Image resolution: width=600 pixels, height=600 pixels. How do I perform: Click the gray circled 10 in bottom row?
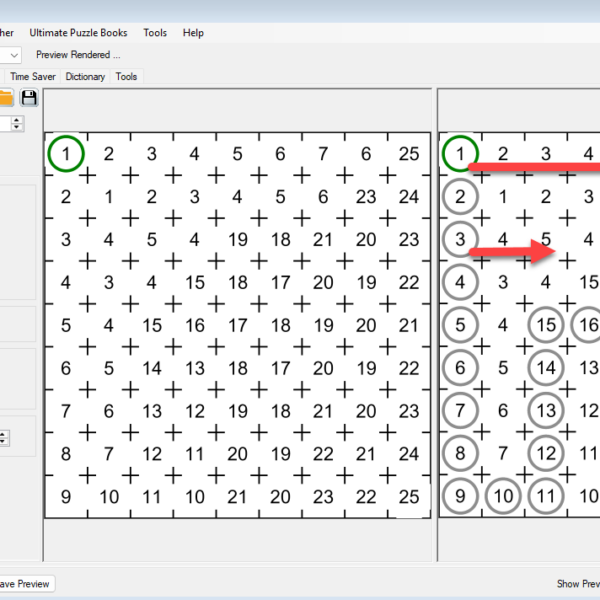point(503,496)
